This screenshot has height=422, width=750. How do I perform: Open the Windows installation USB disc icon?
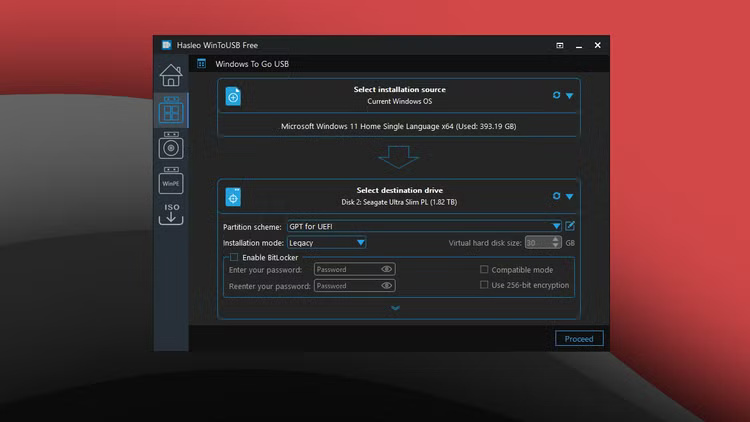pos(171,147)
